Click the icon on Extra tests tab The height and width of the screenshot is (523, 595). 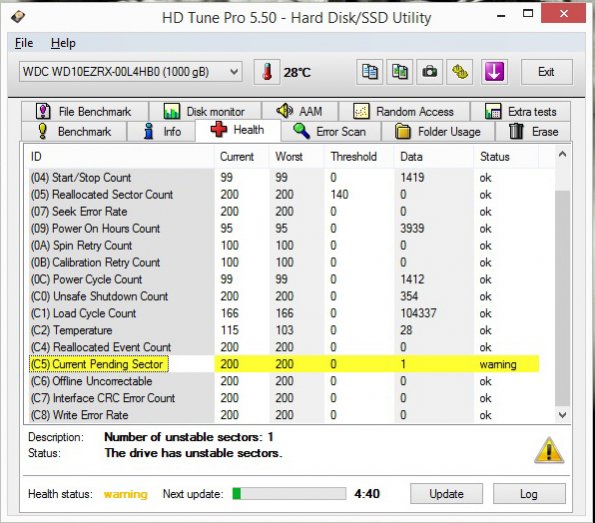(493, 112)
